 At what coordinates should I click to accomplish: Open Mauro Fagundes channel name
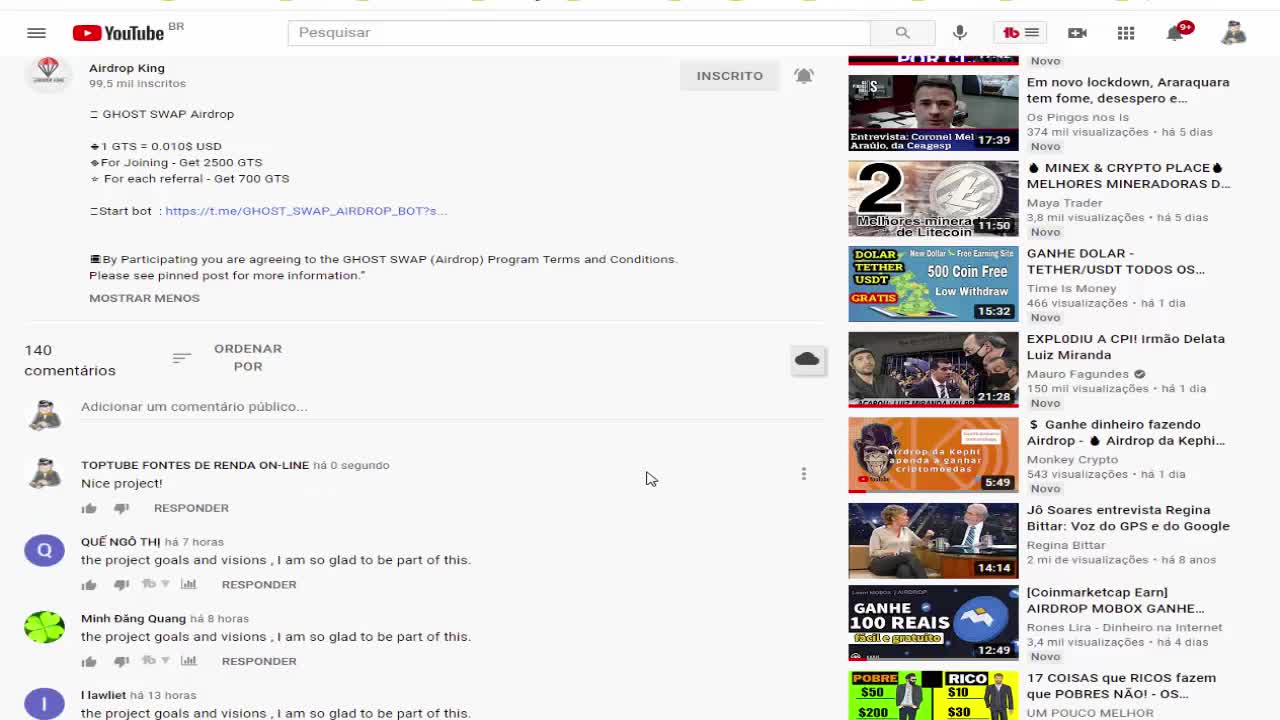coord(1078,374)
